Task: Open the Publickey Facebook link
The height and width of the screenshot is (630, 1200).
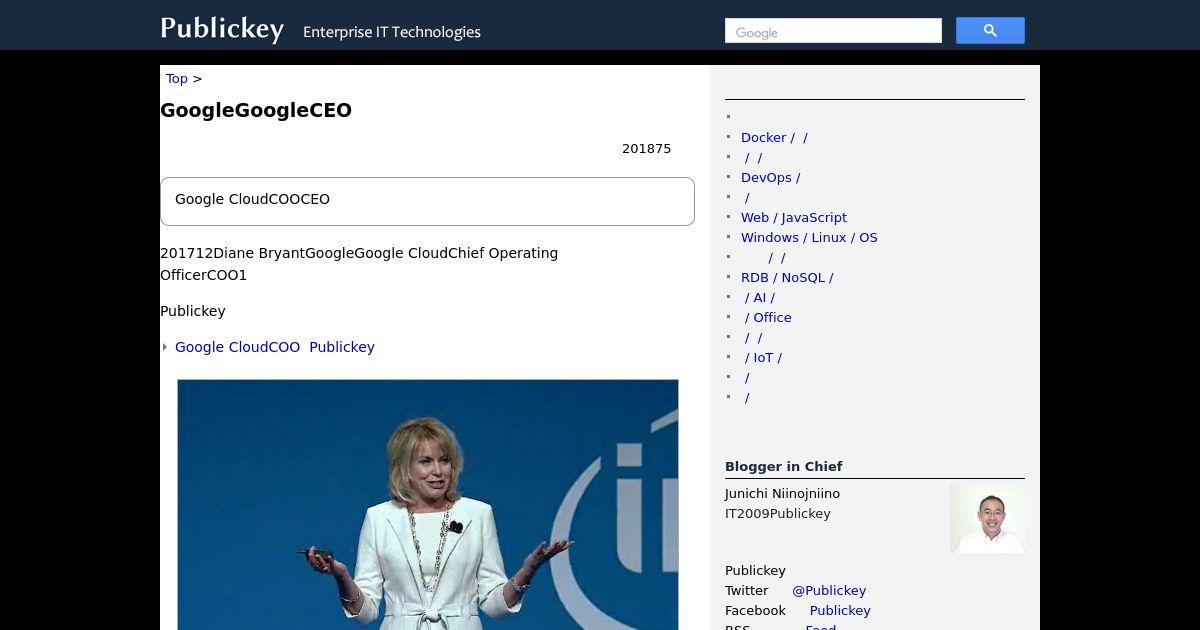Action: point(840,610)
